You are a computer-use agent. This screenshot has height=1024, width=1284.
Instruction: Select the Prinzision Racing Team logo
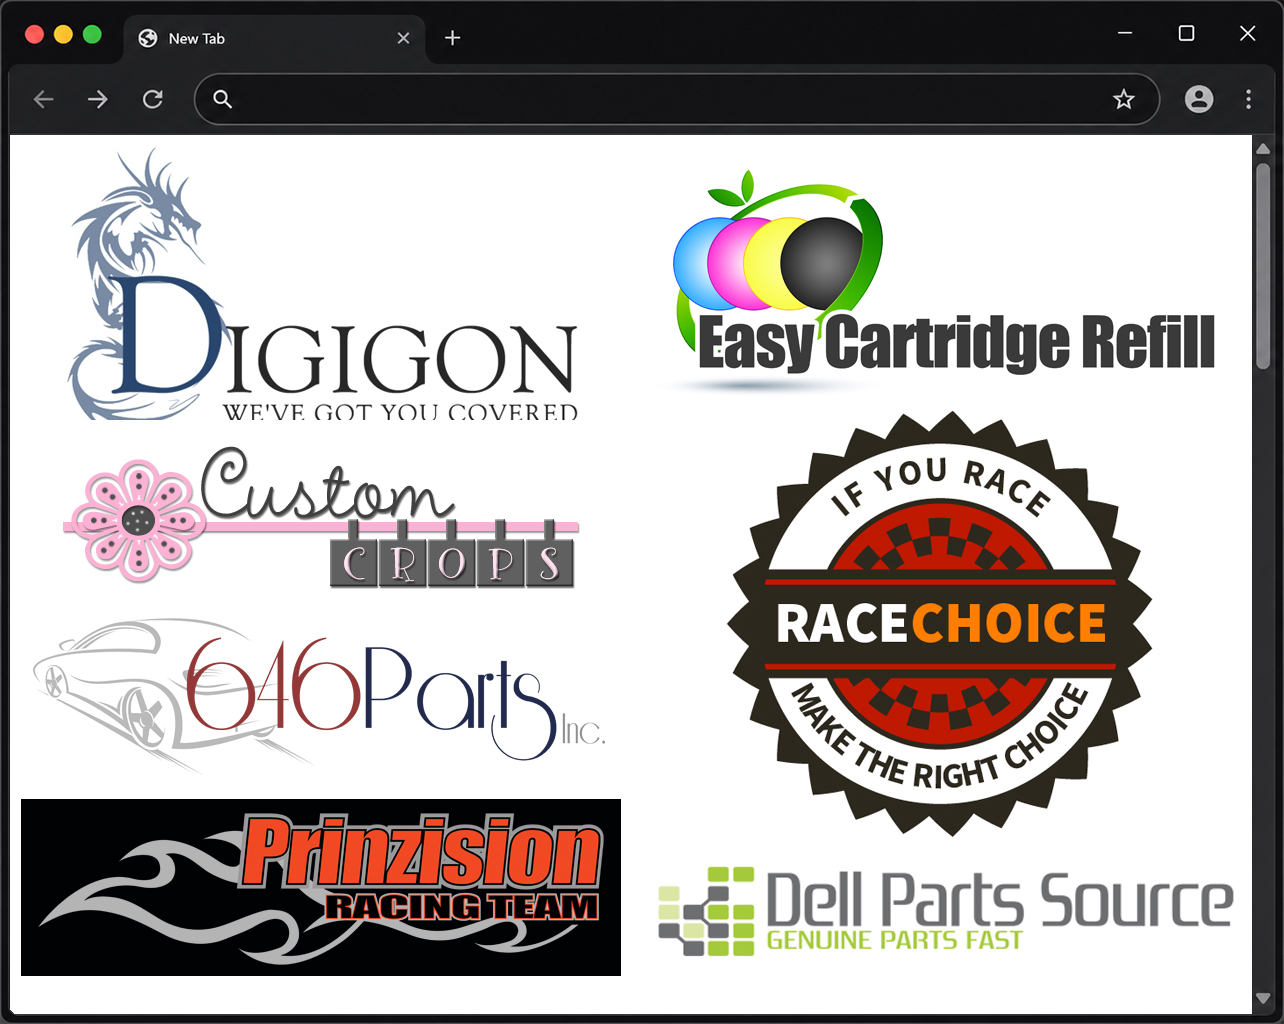(321, 887)
